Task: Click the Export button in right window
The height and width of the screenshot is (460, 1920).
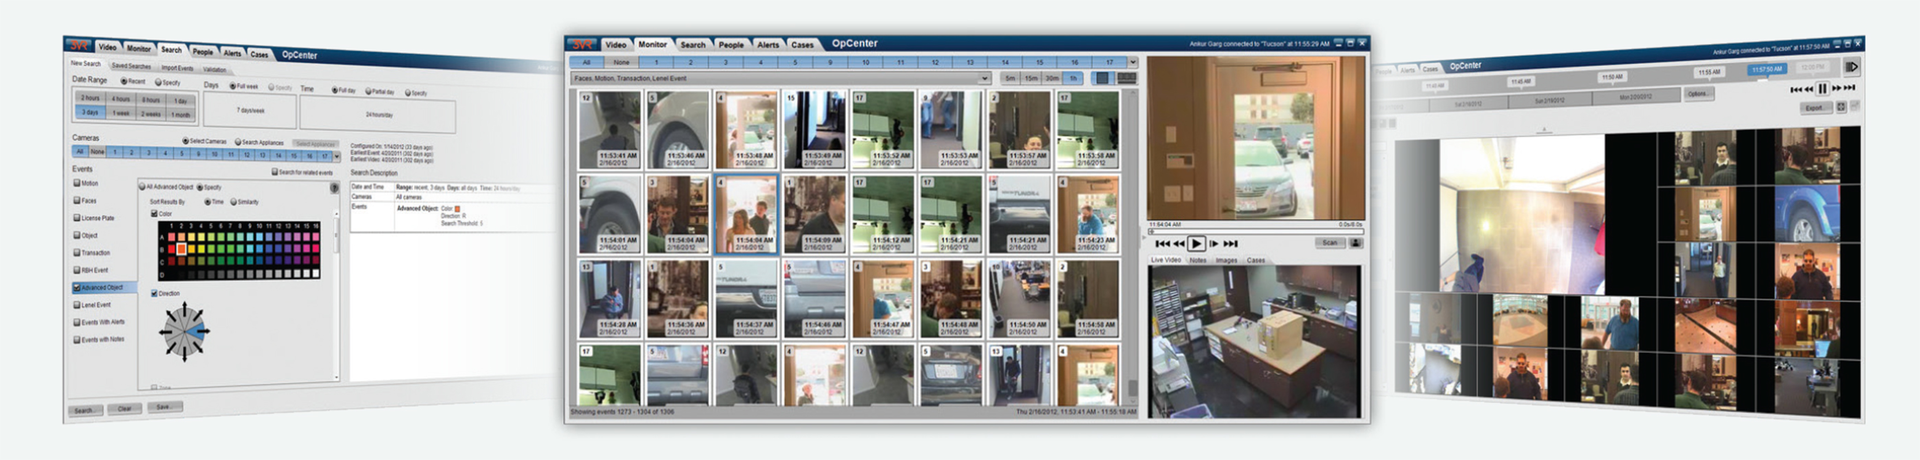Action: click(1814, 108)
